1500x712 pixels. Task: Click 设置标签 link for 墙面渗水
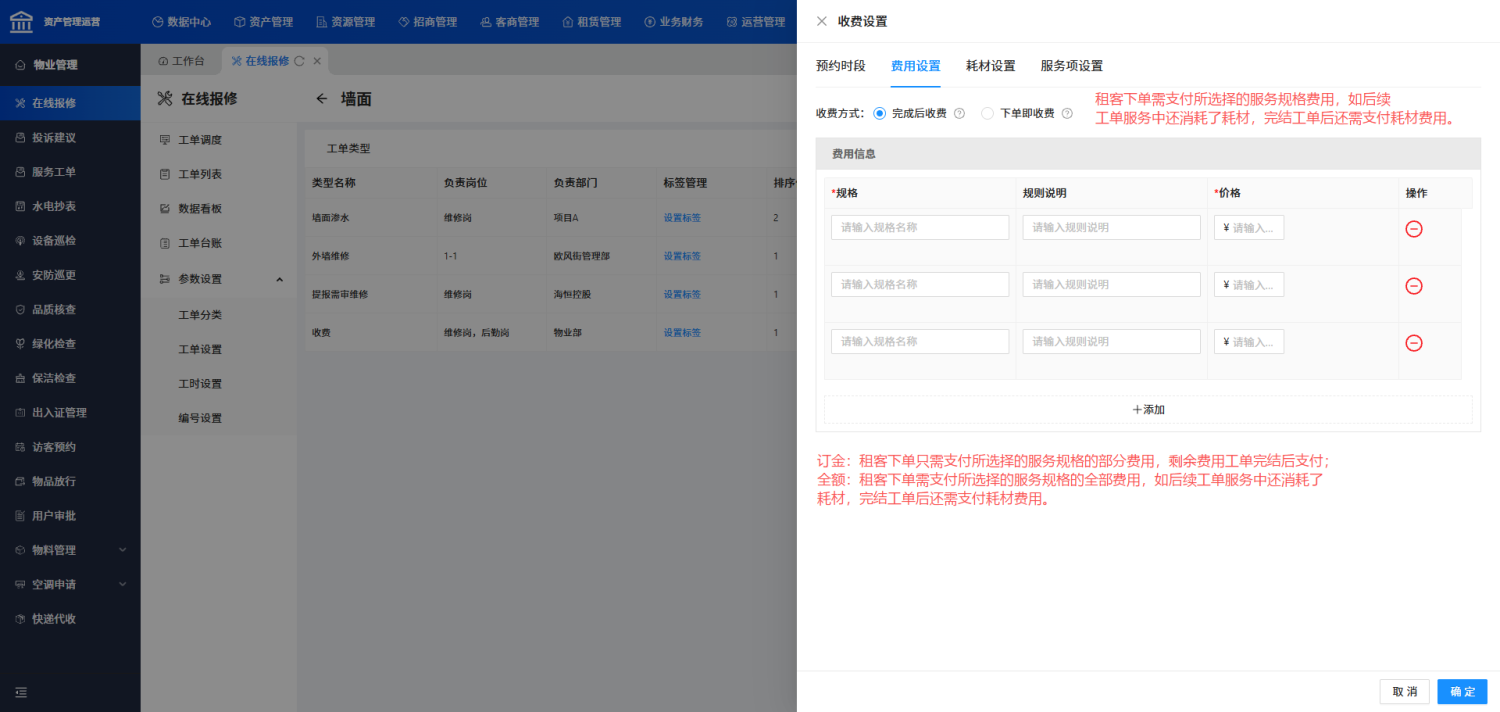(x=682, y=218)
